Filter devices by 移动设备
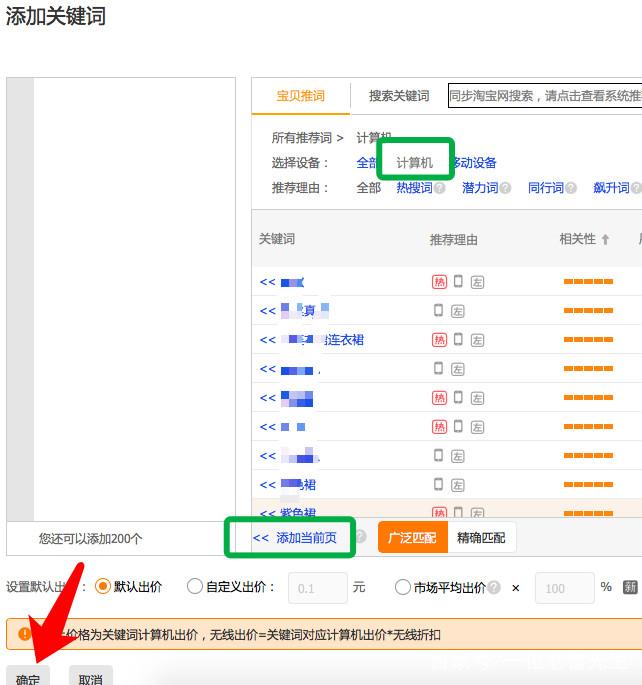 coord(474,163)
